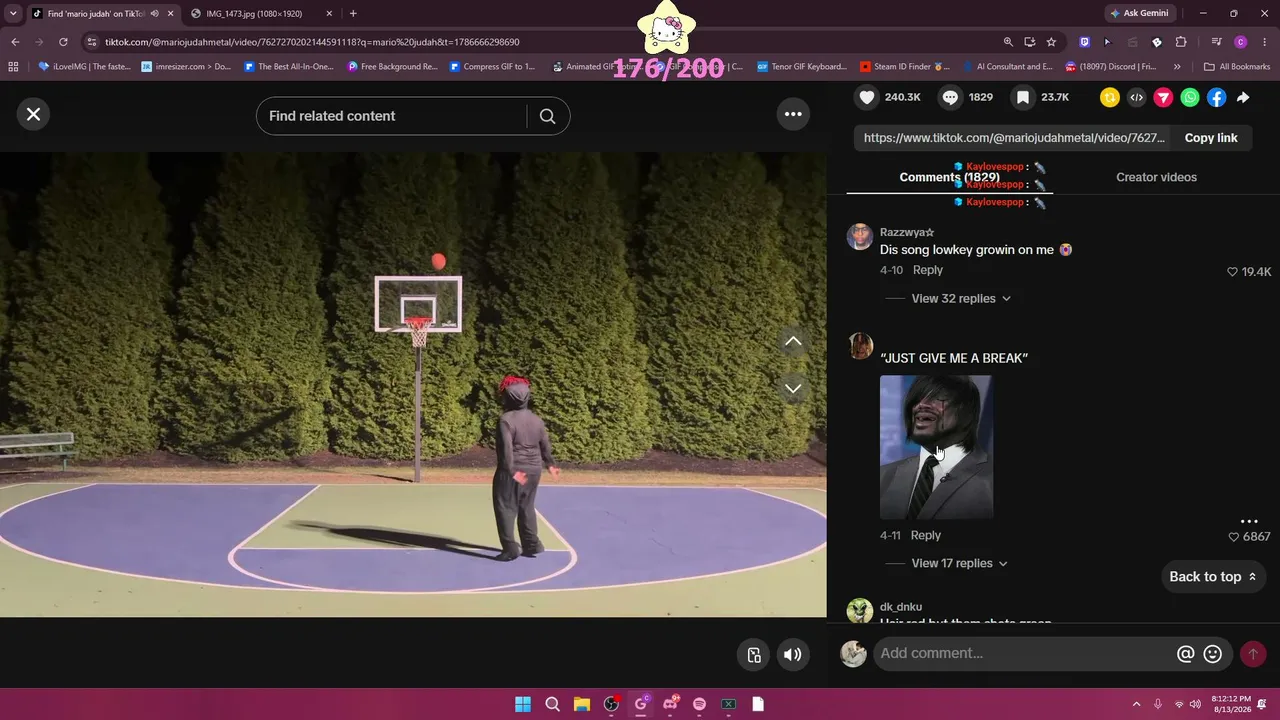Post the comment with the red arrow button
1280x720 pixels.
[1253, 654]
